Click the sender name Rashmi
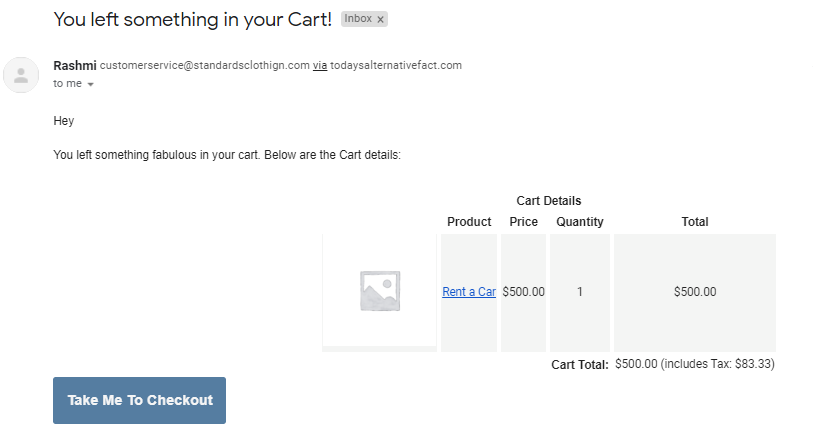This screenshot has width=813, height=442. click(75, 66)
